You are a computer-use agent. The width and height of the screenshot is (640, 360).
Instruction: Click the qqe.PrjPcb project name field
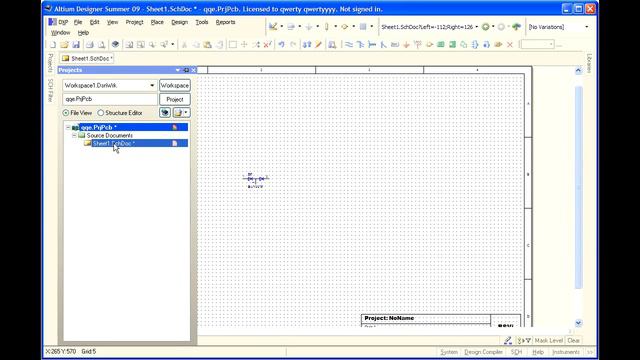(x=110, y=99)
